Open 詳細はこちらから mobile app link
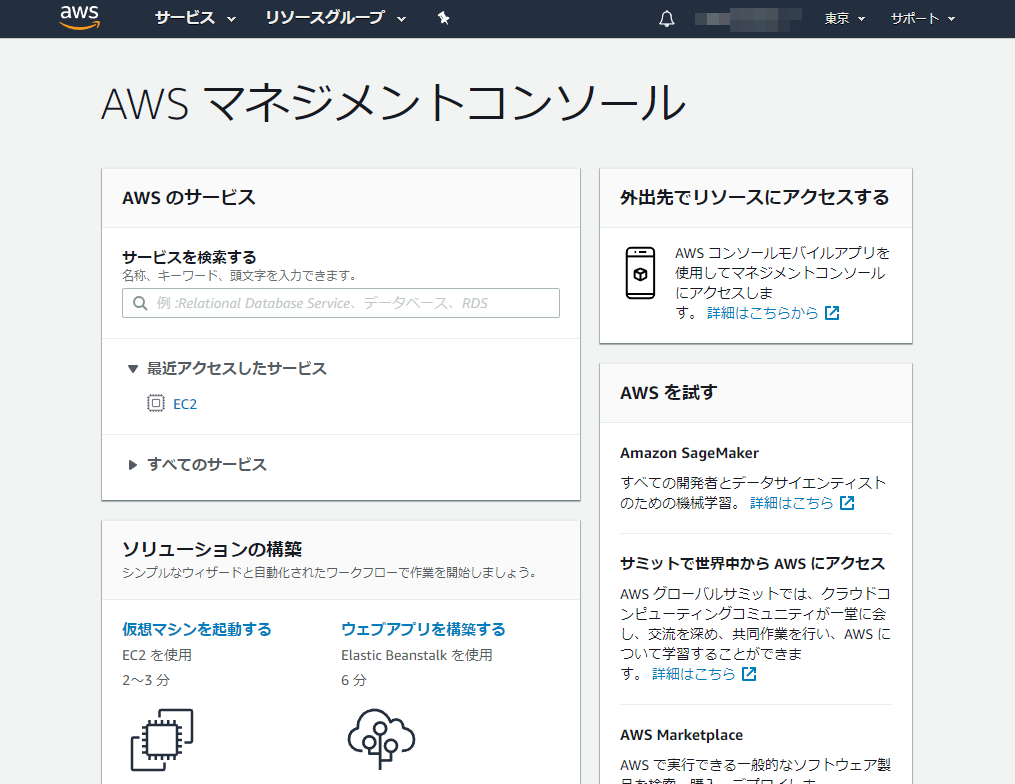This screenshot has height=784, width=1015. point(763,313)
